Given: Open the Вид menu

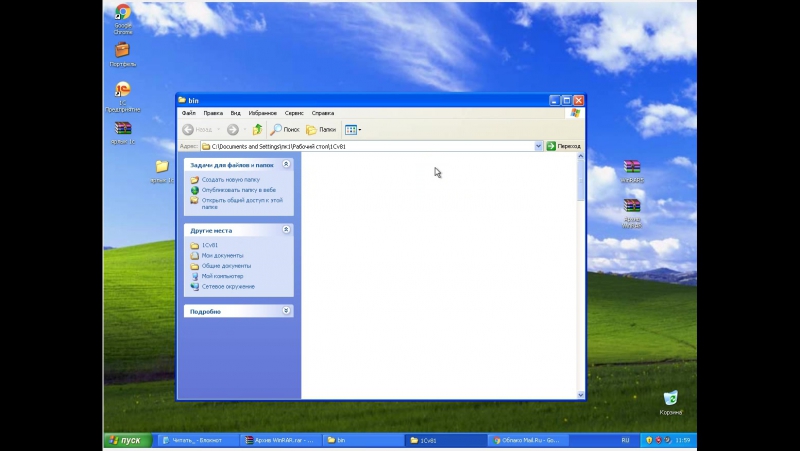Looking at the screenshot, I should tap(235, 113).
